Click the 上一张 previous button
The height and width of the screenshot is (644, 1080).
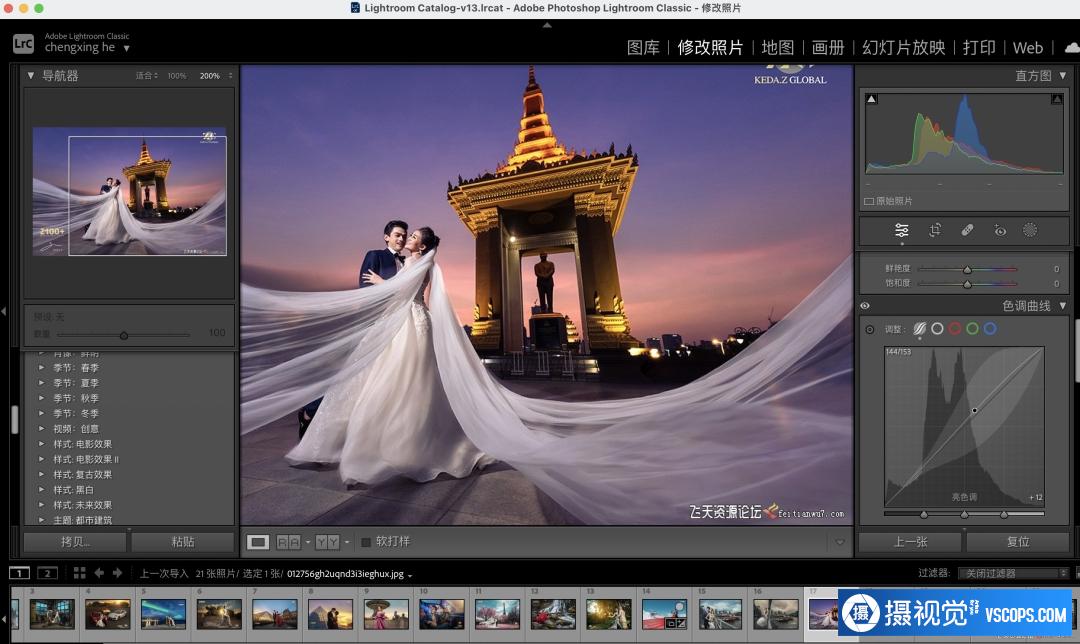pos(911,542)
